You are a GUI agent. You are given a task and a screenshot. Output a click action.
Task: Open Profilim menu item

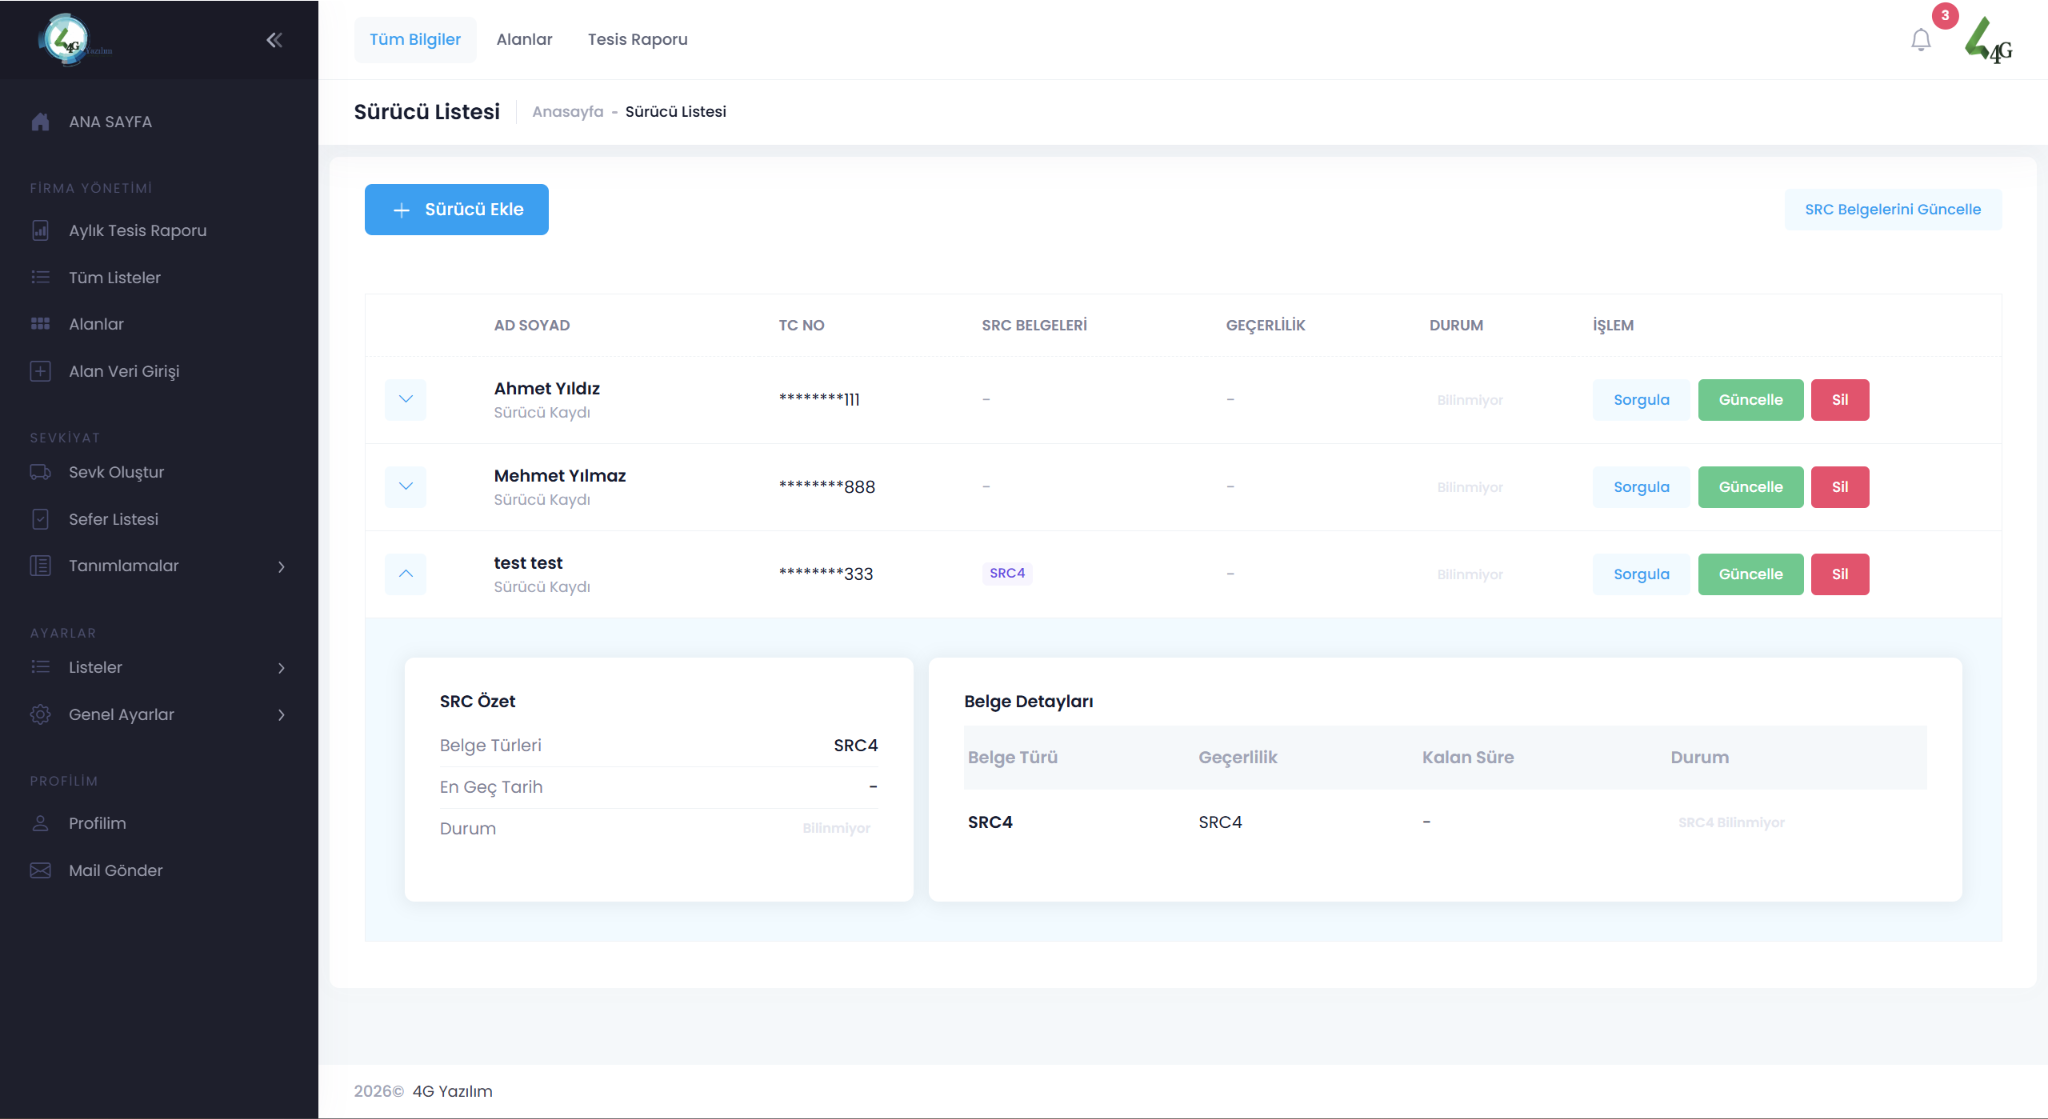click(97, 823)
